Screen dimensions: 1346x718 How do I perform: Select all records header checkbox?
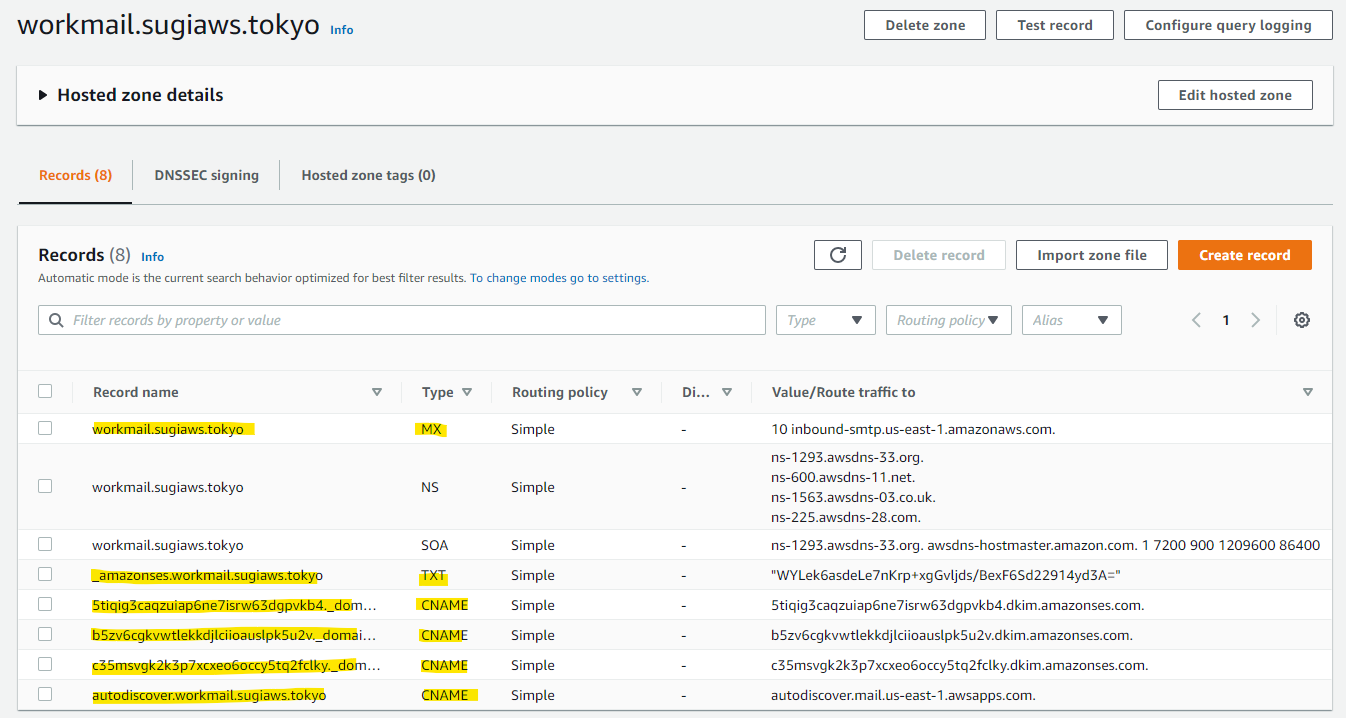[x=45, y=391]
